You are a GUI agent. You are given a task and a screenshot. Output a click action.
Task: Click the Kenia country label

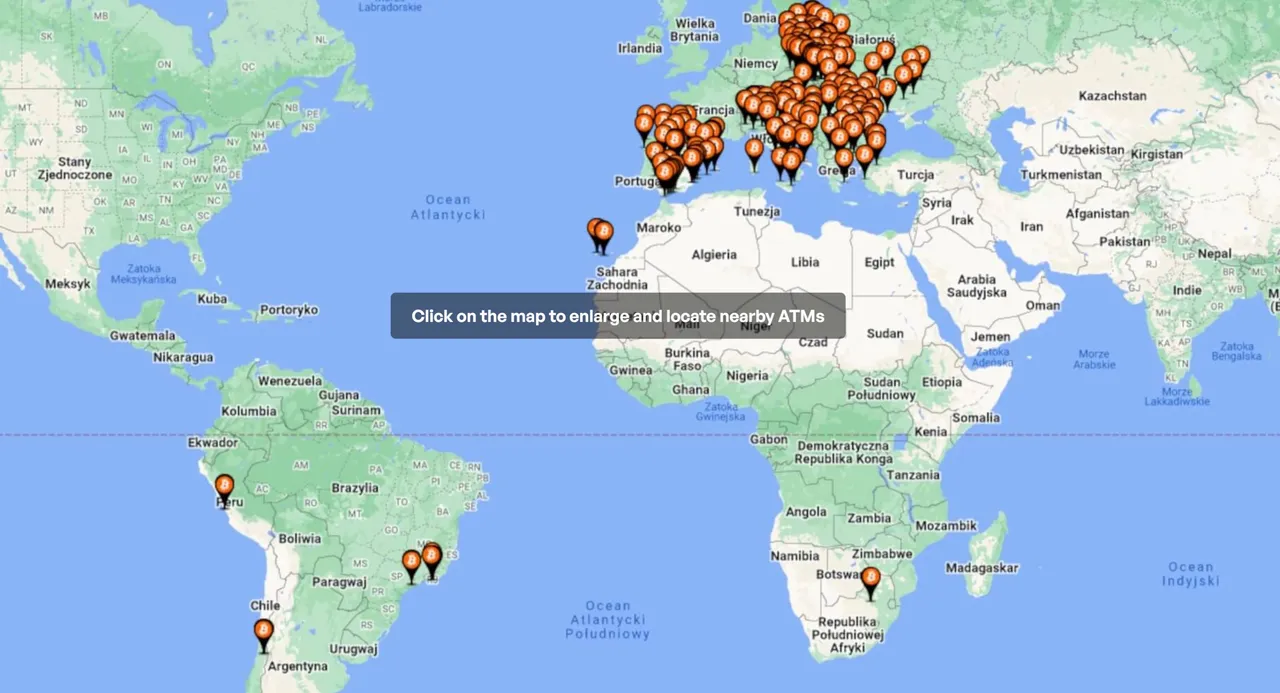931,431
